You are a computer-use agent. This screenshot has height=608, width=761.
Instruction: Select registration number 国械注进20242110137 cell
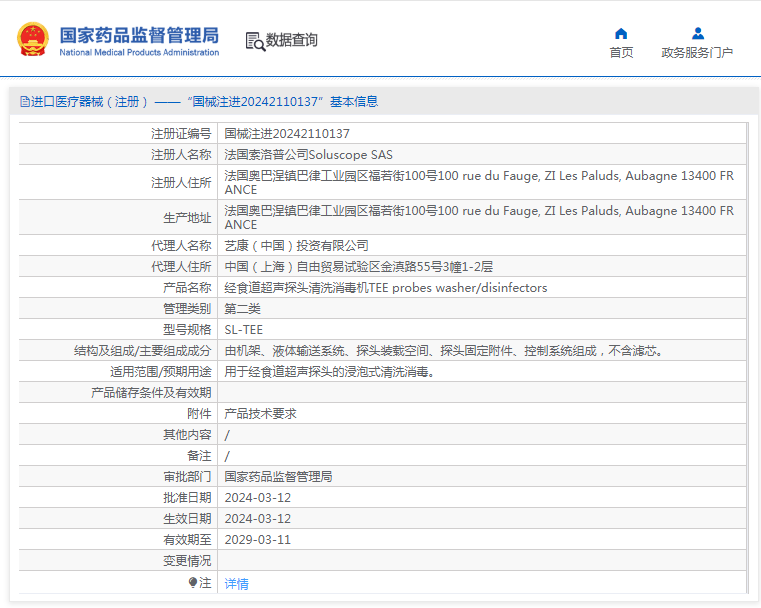pyautogui.click(x=287, y=133)
